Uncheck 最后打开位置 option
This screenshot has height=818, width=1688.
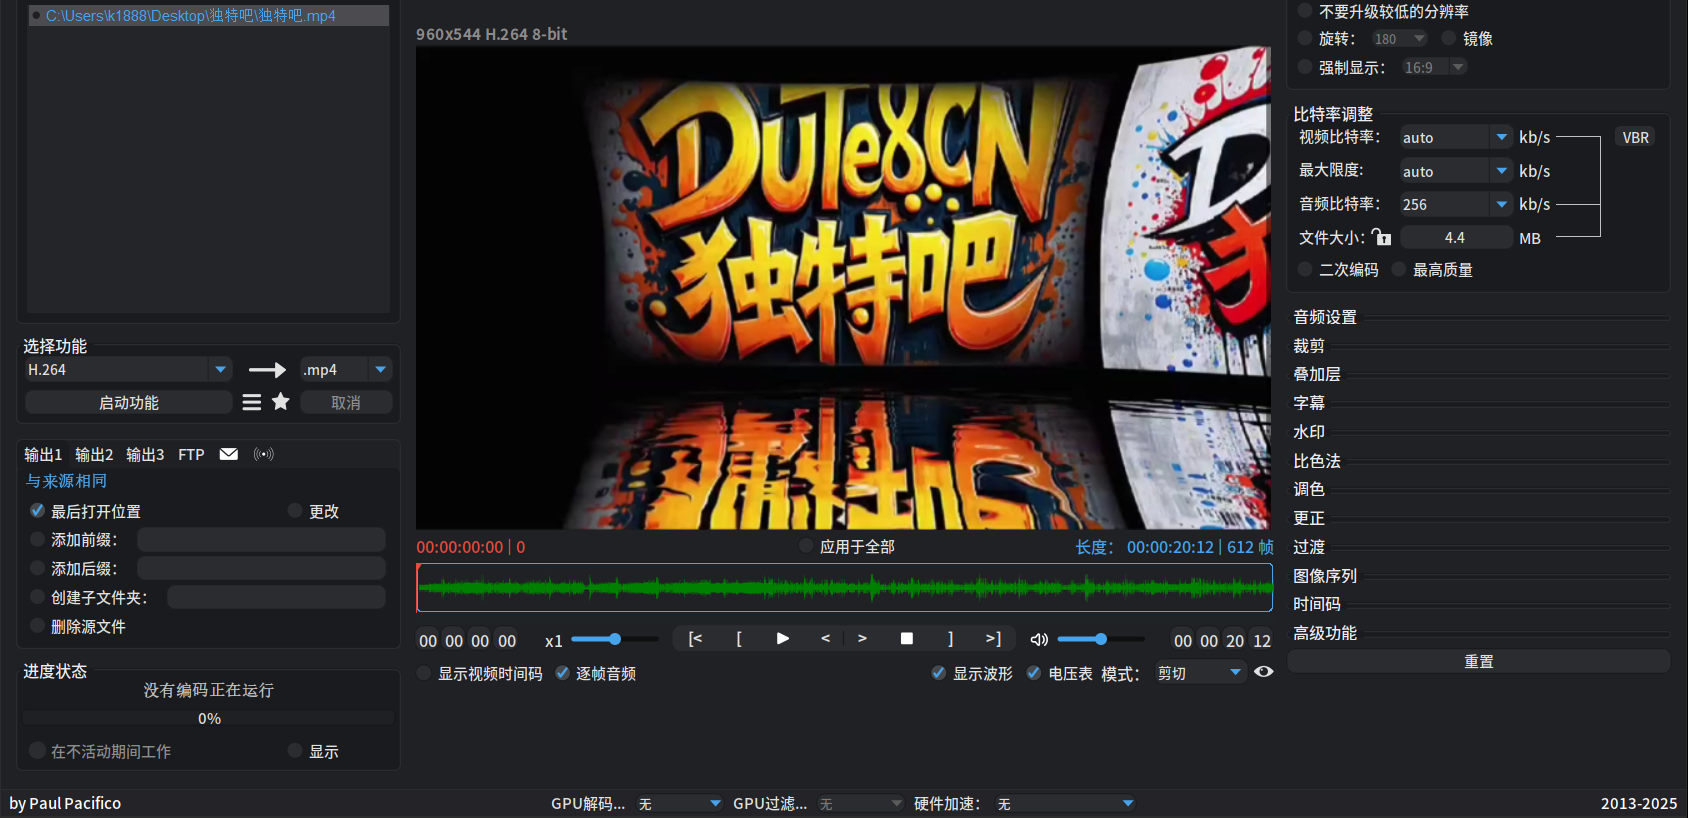38,511
